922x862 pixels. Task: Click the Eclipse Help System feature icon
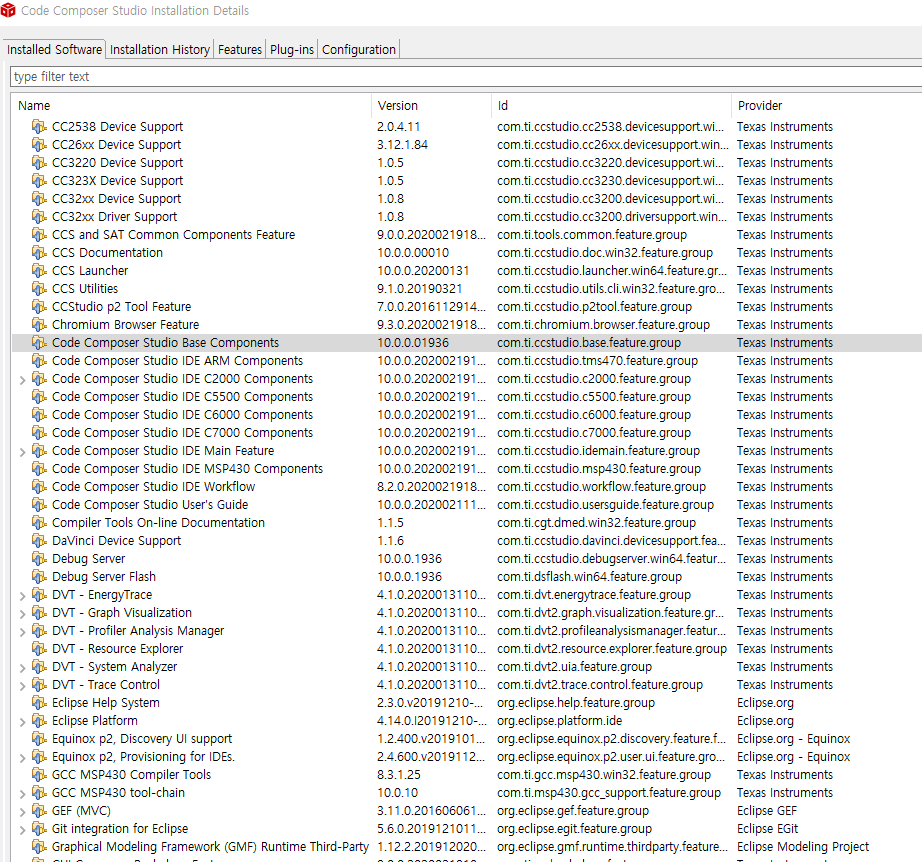pos(39,703)
